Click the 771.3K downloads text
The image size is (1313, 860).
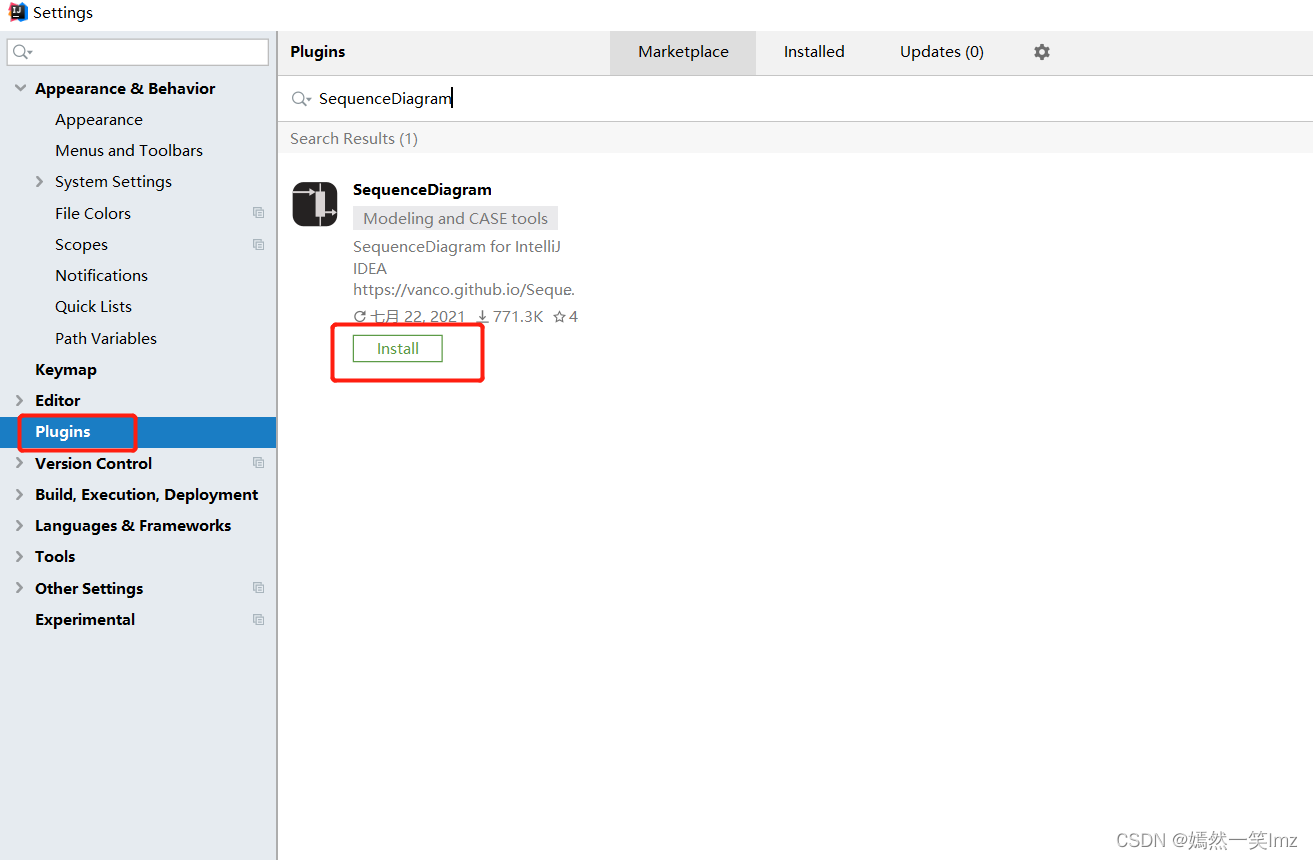pyautogui.click(x=518, y=317)
